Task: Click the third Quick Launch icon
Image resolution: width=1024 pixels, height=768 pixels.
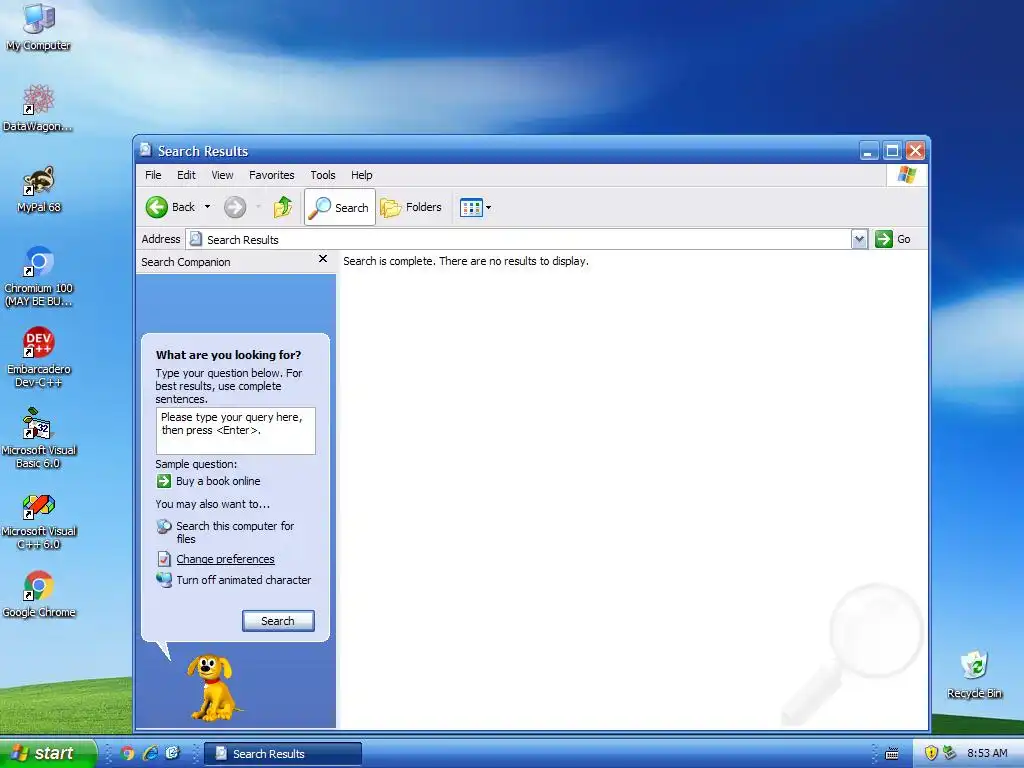Action: click(172, 754)
